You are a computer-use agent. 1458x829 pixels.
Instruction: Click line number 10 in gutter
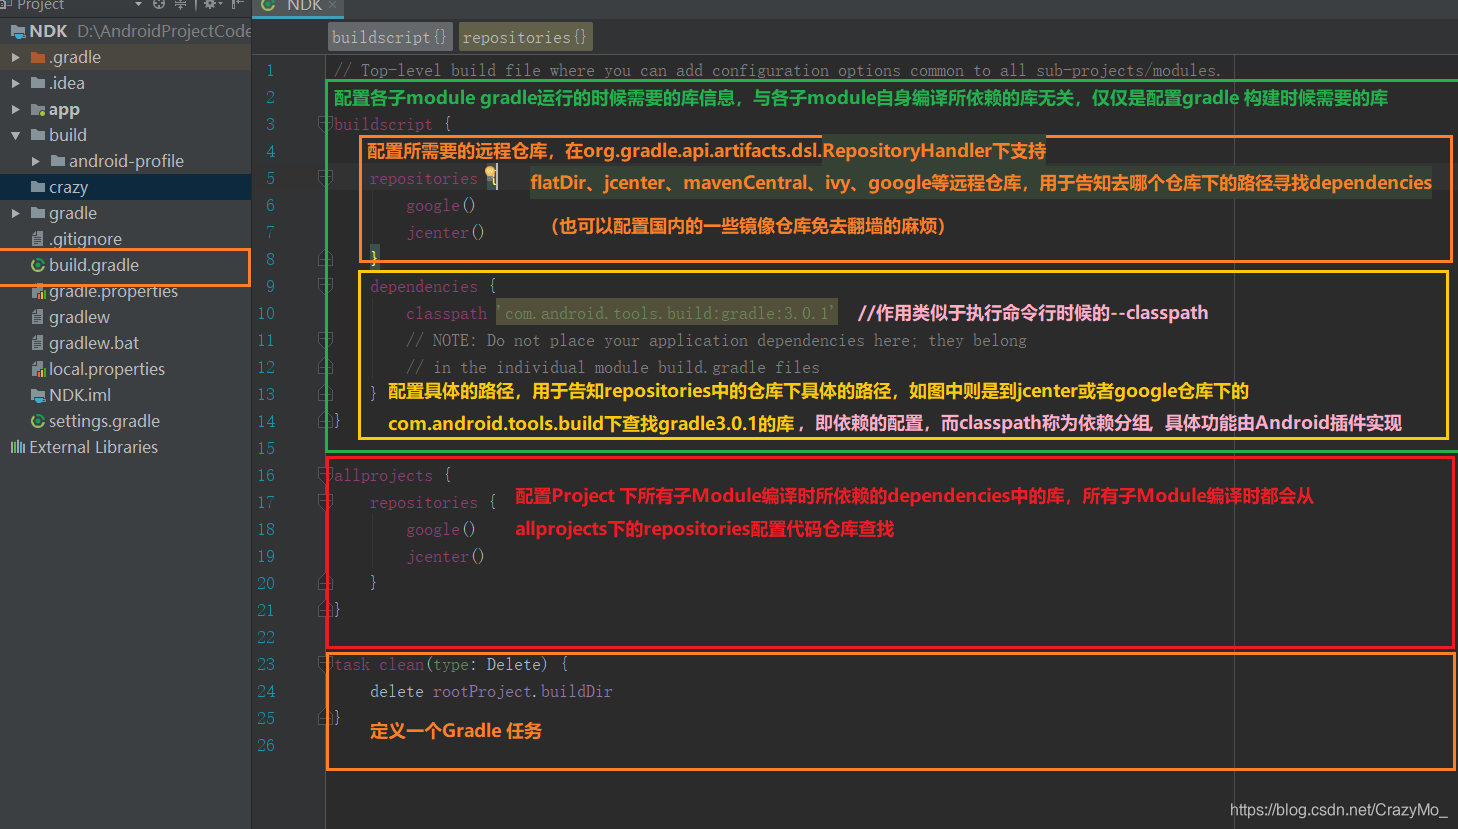coord(266,313)
